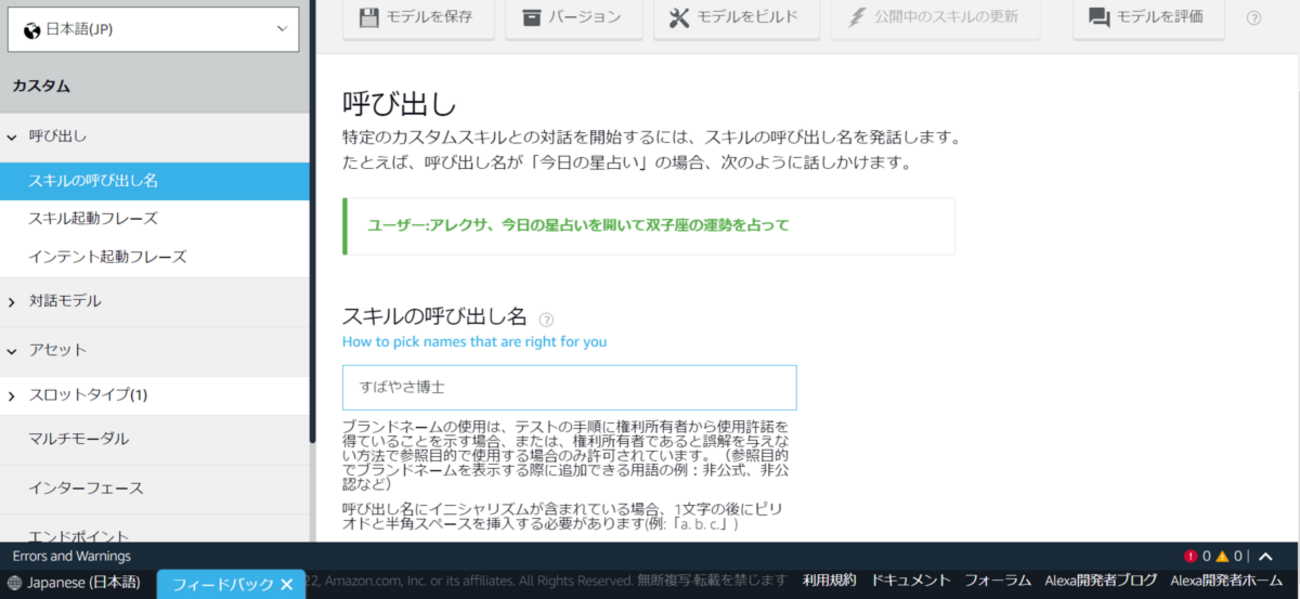
Task: Click the Build Model wrench icon
Action: pos(679,17)
